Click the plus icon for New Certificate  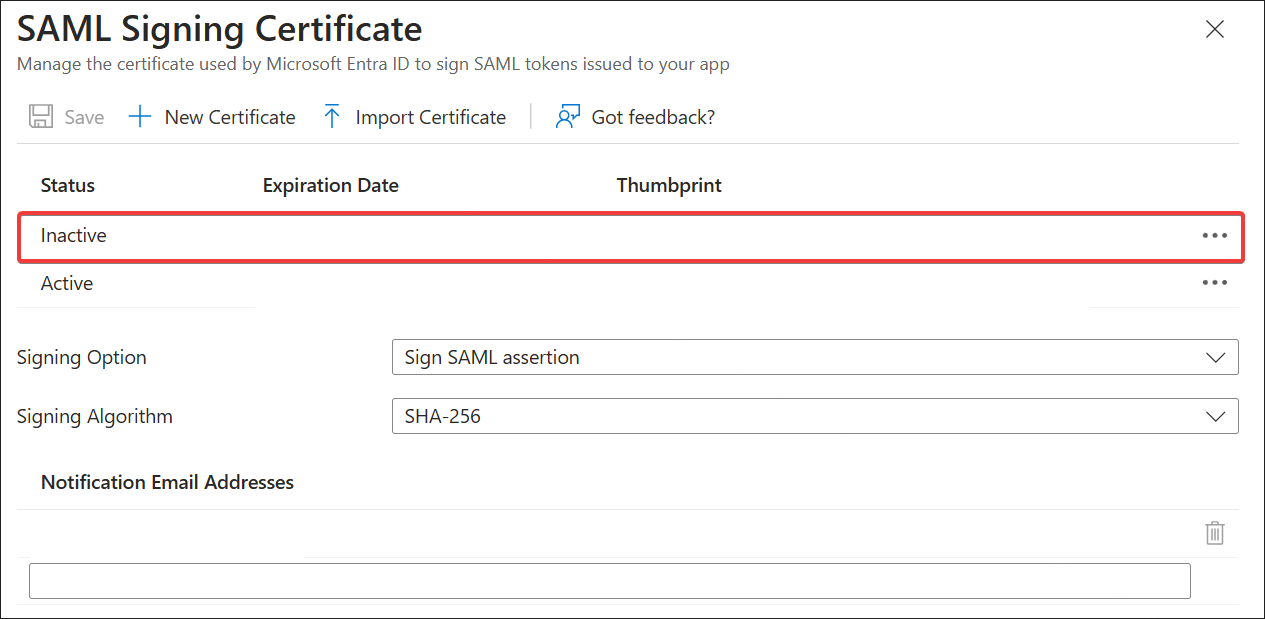140,117
